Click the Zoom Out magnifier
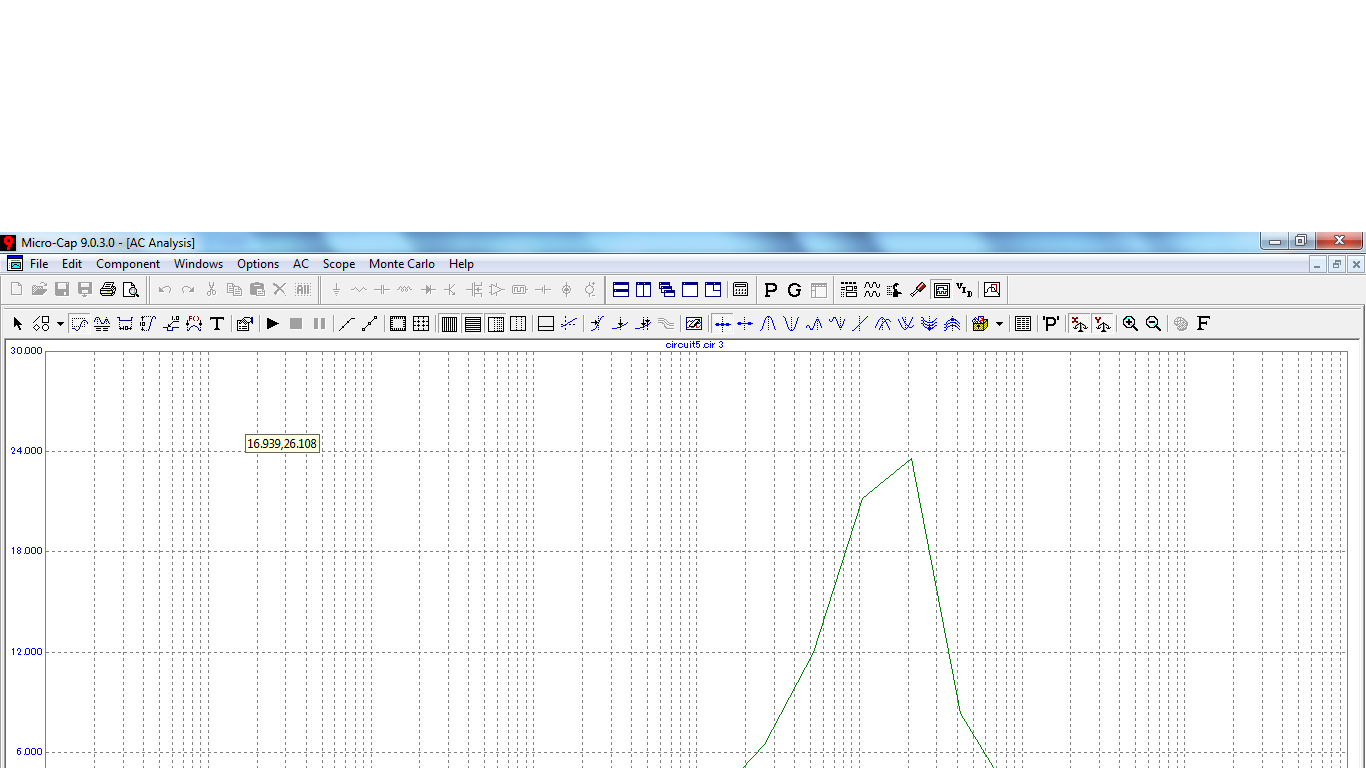 (x=1153, y=324)
